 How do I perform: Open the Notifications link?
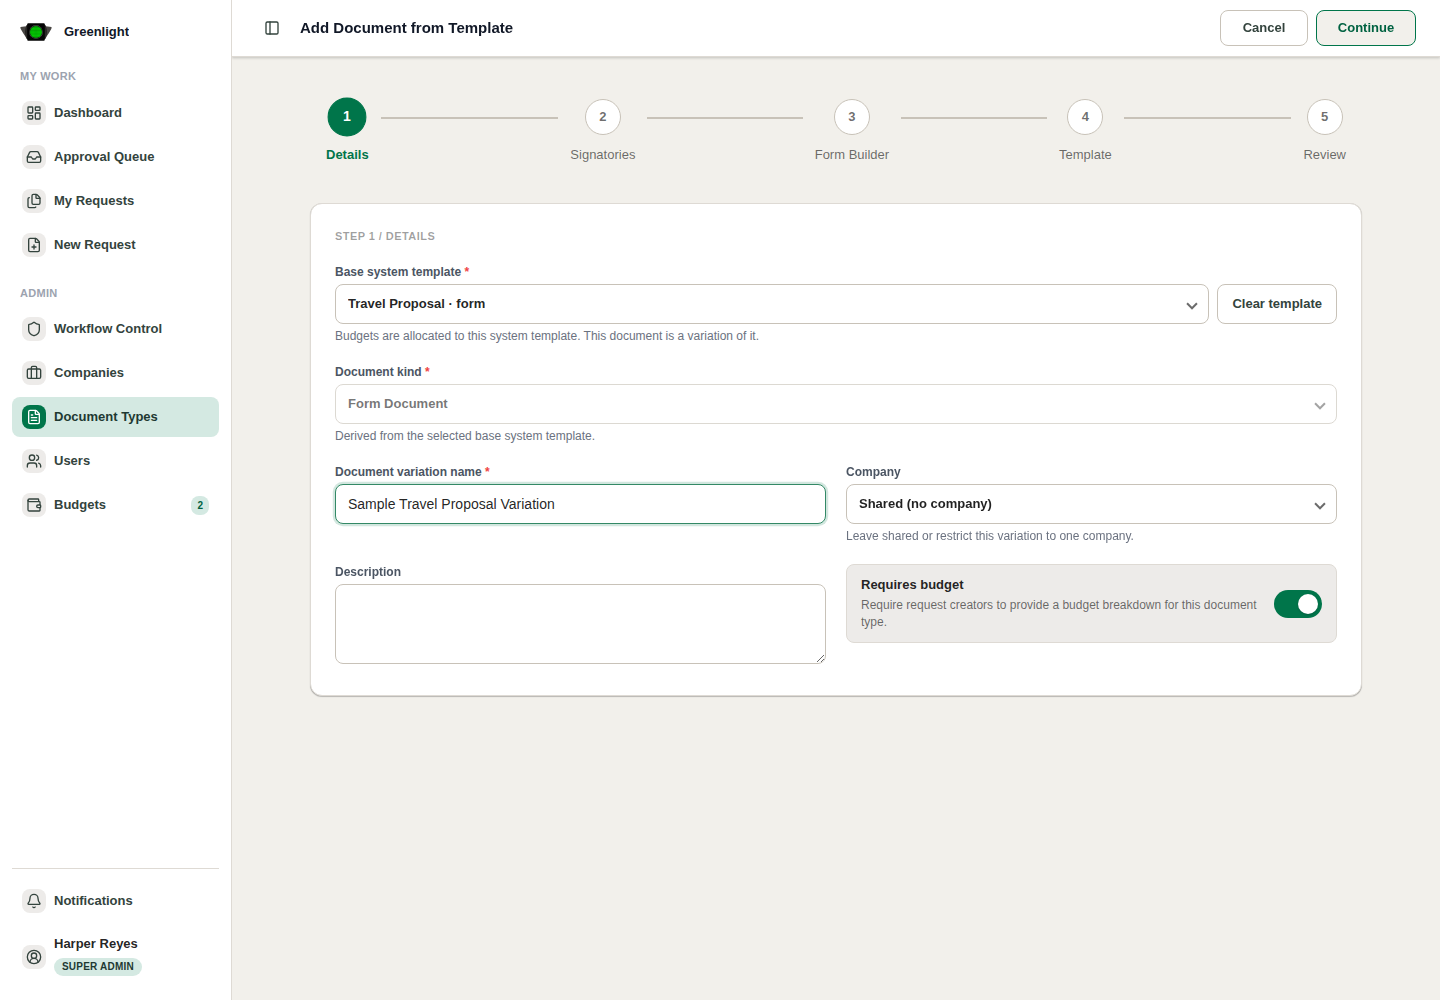pos(115,901)
